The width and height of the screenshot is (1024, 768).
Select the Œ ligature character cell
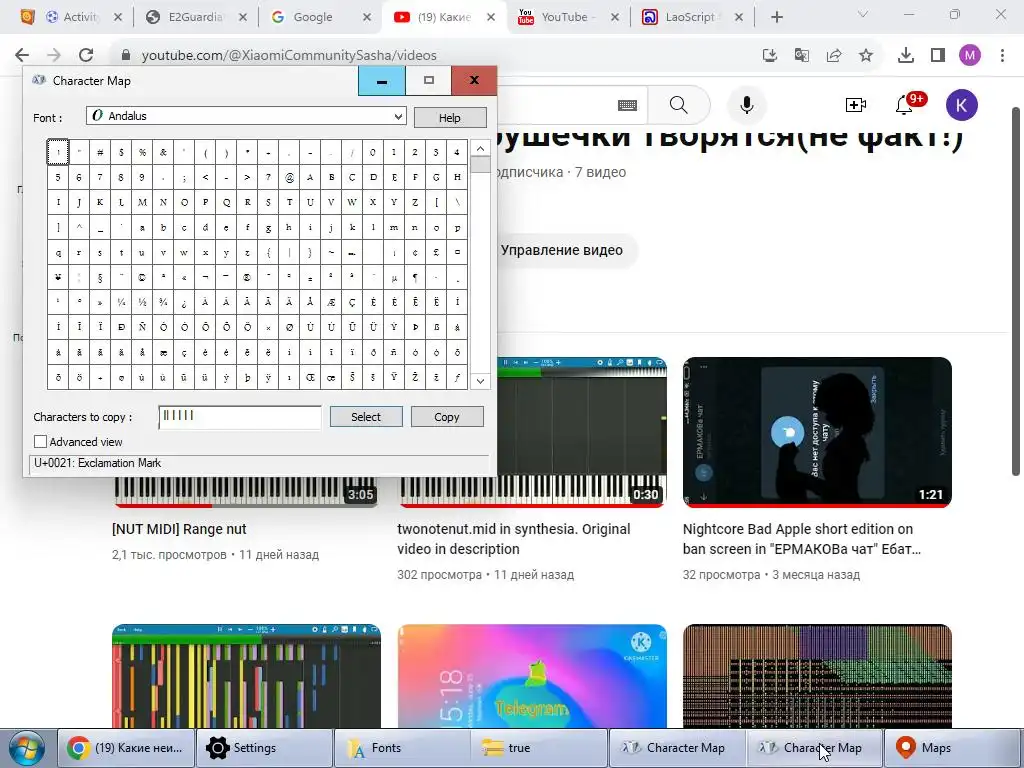pyautogui.click(x=310, y=377)
